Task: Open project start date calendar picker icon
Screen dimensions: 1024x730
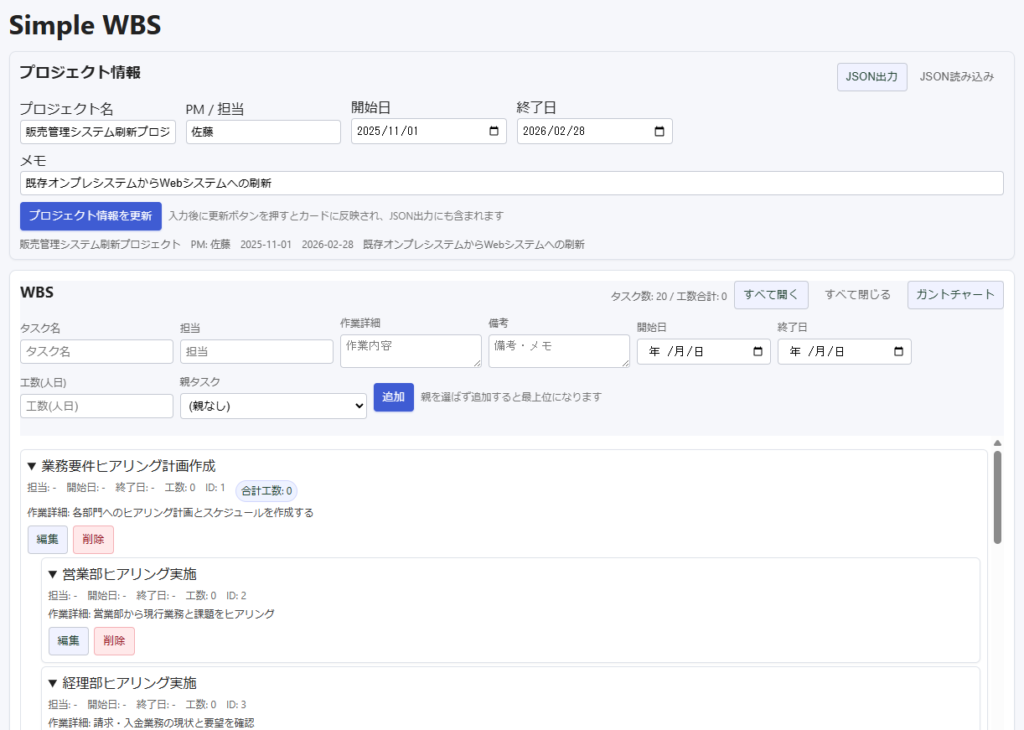Action: [x=494, y=132]
